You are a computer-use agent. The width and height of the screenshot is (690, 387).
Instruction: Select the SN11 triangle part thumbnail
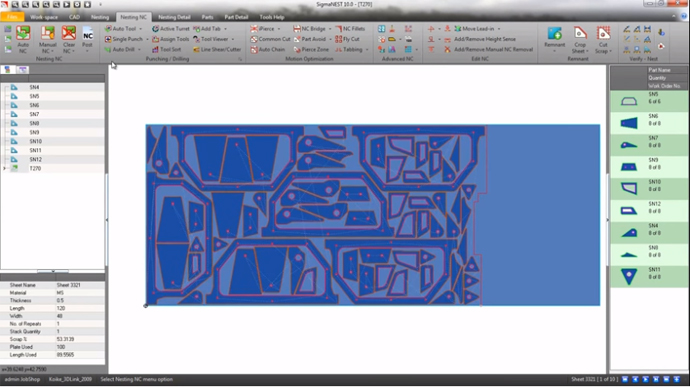click(629, 276)
